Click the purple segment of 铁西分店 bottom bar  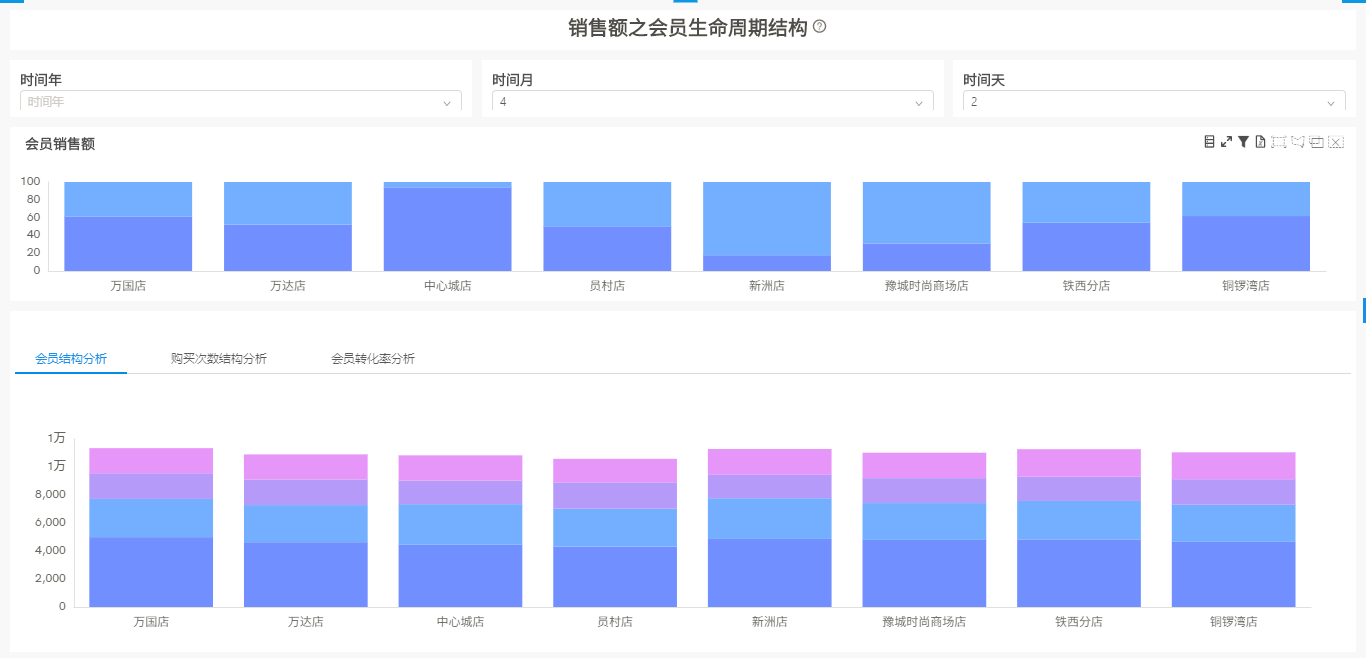click(x=1079, y=489)
